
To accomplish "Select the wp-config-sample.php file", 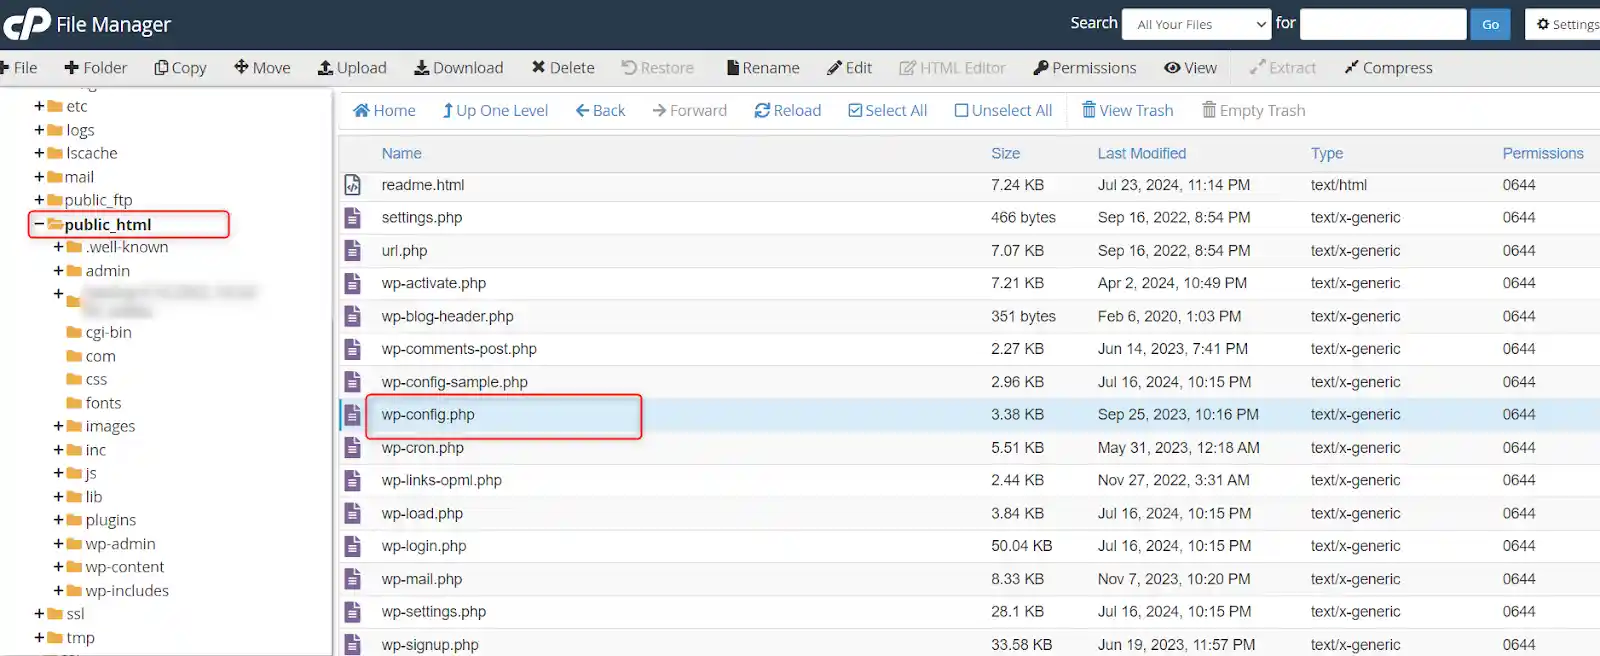I will click(454, 382).
